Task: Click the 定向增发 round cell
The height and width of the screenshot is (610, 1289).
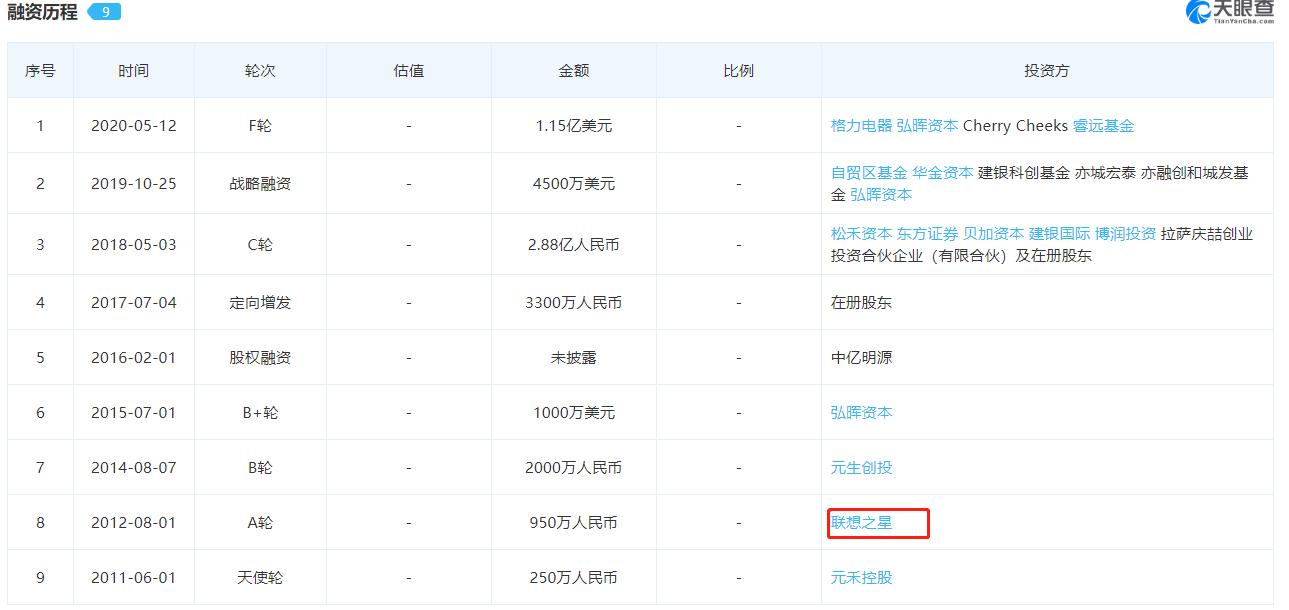Action: [x=260, y=302]
